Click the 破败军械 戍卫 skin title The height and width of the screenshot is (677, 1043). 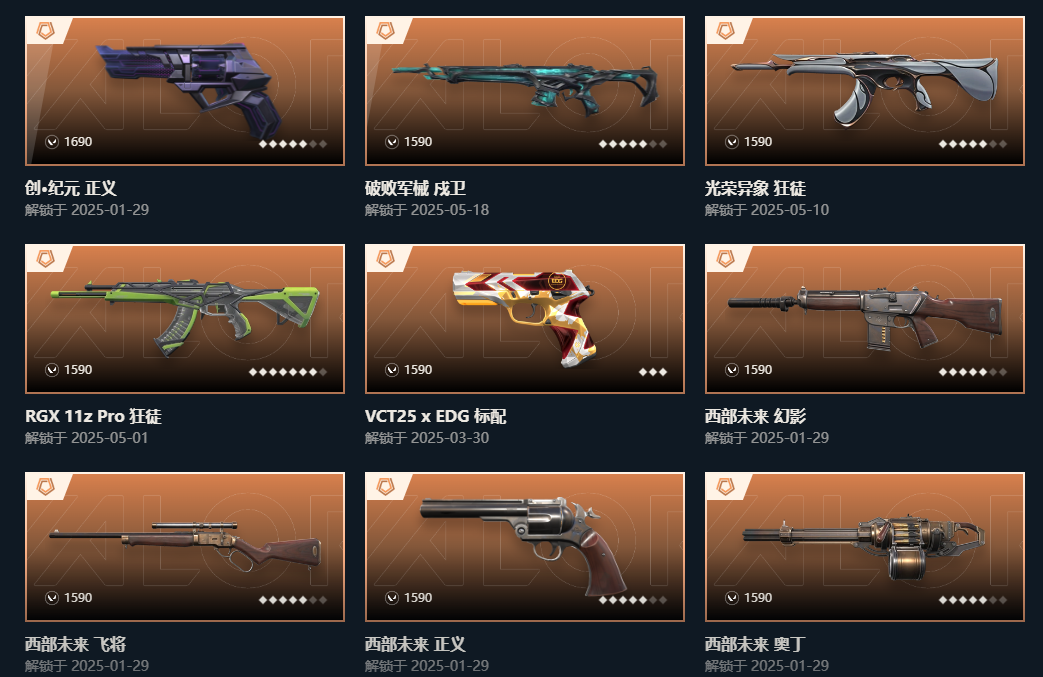tap(415, 188)
